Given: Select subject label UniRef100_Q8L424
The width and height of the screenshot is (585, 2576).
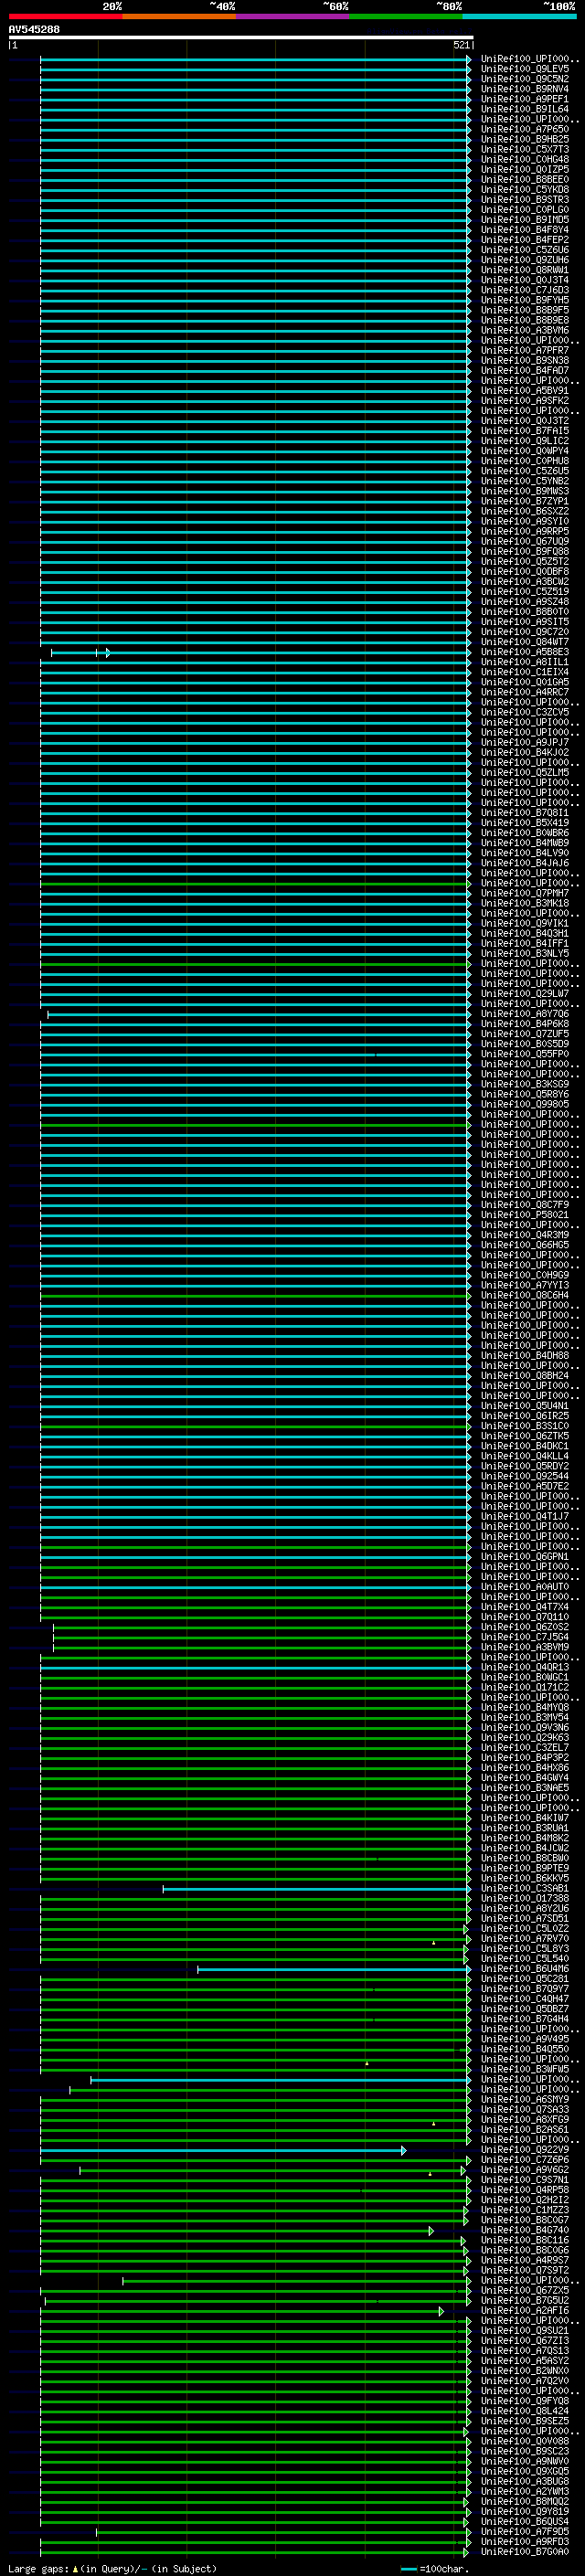Looking at the screenshot, I should (524, 2411).
